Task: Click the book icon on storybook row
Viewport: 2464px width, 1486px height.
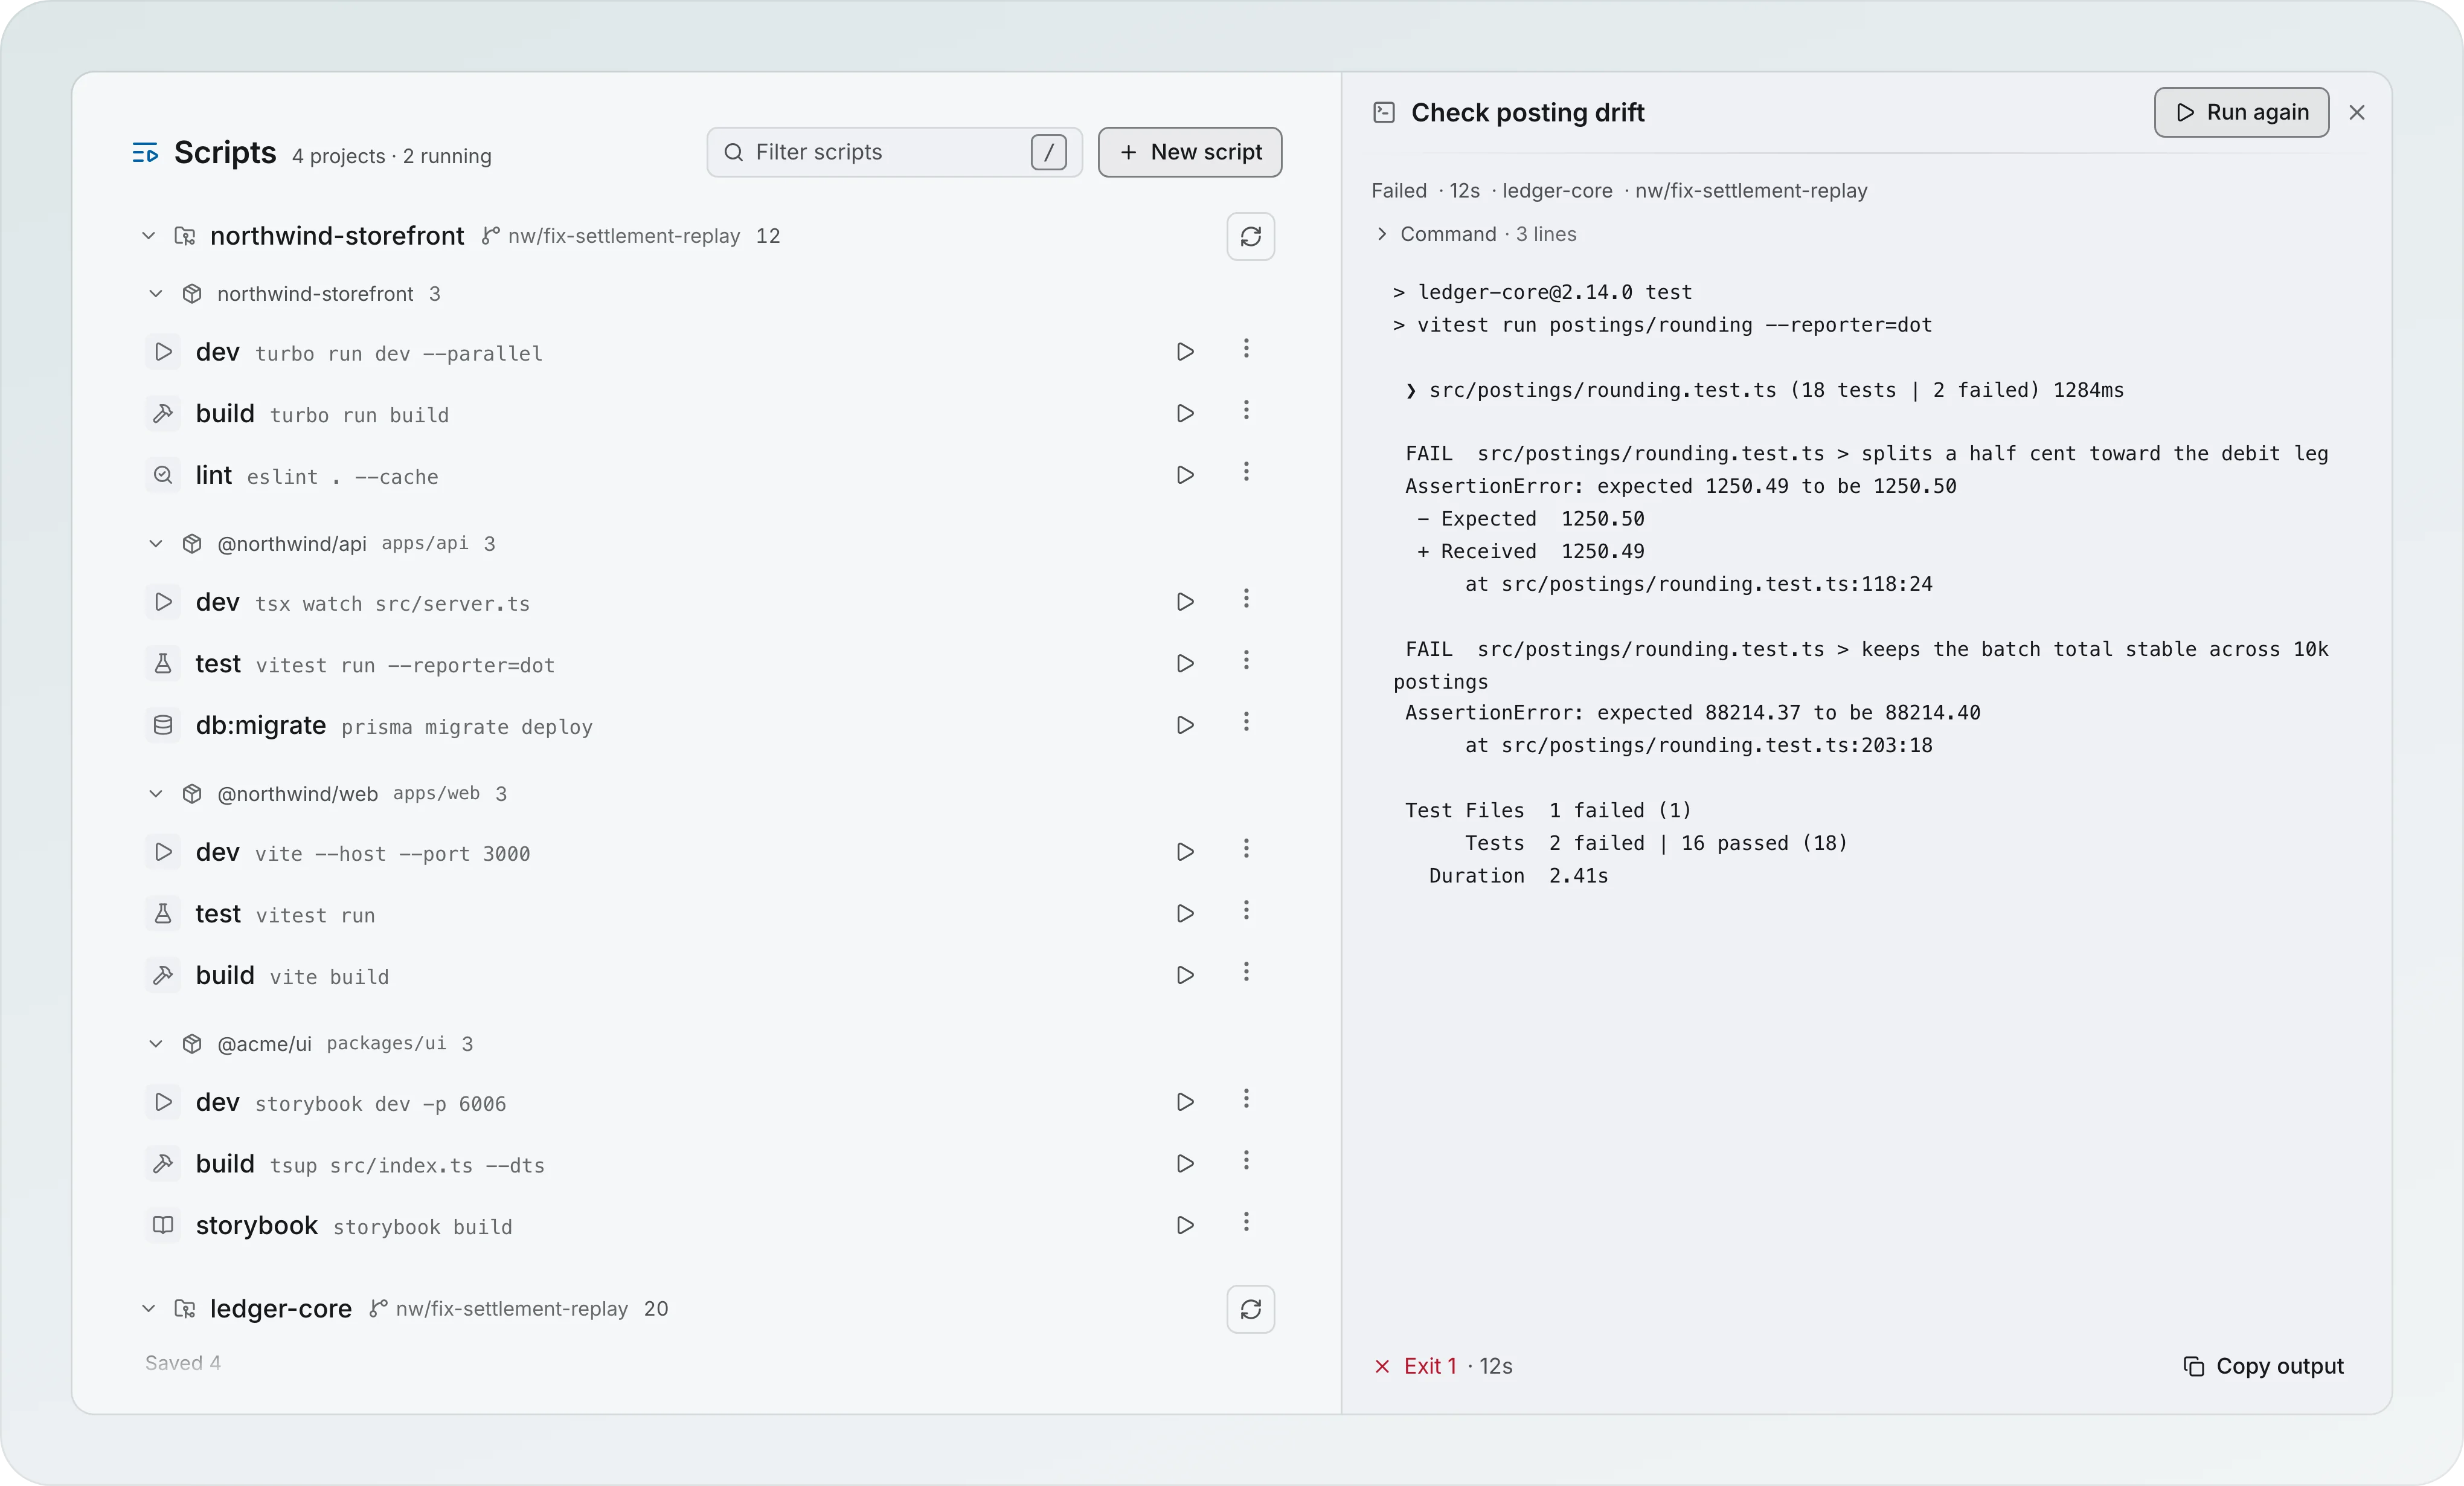Action: 163,1225
